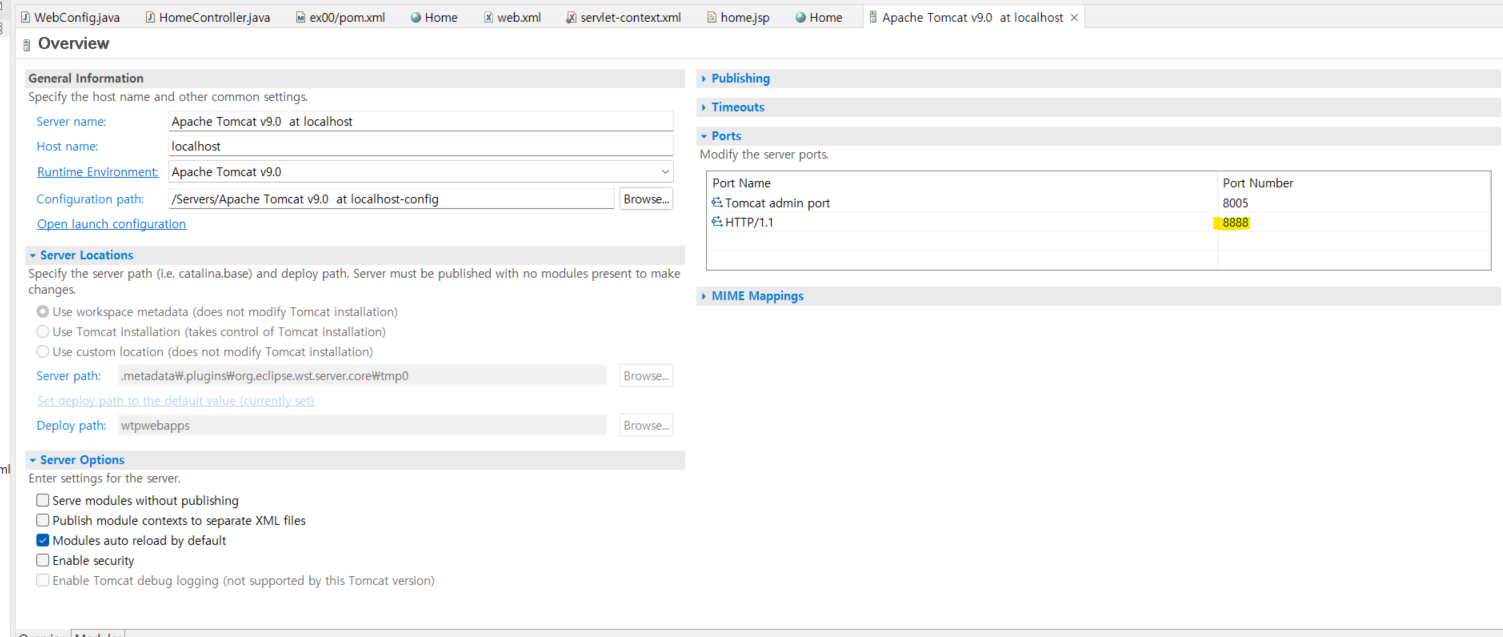Viewport: 1503px width, 637px height.
Task: Select Use Tomcat installation radio option
Action: pos(43,332)
